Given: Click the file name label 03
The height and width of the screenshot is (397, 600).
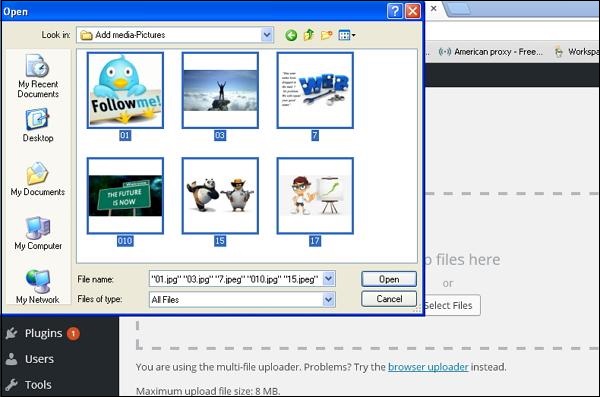Looking at the screenshot, I should coord(220,136).
